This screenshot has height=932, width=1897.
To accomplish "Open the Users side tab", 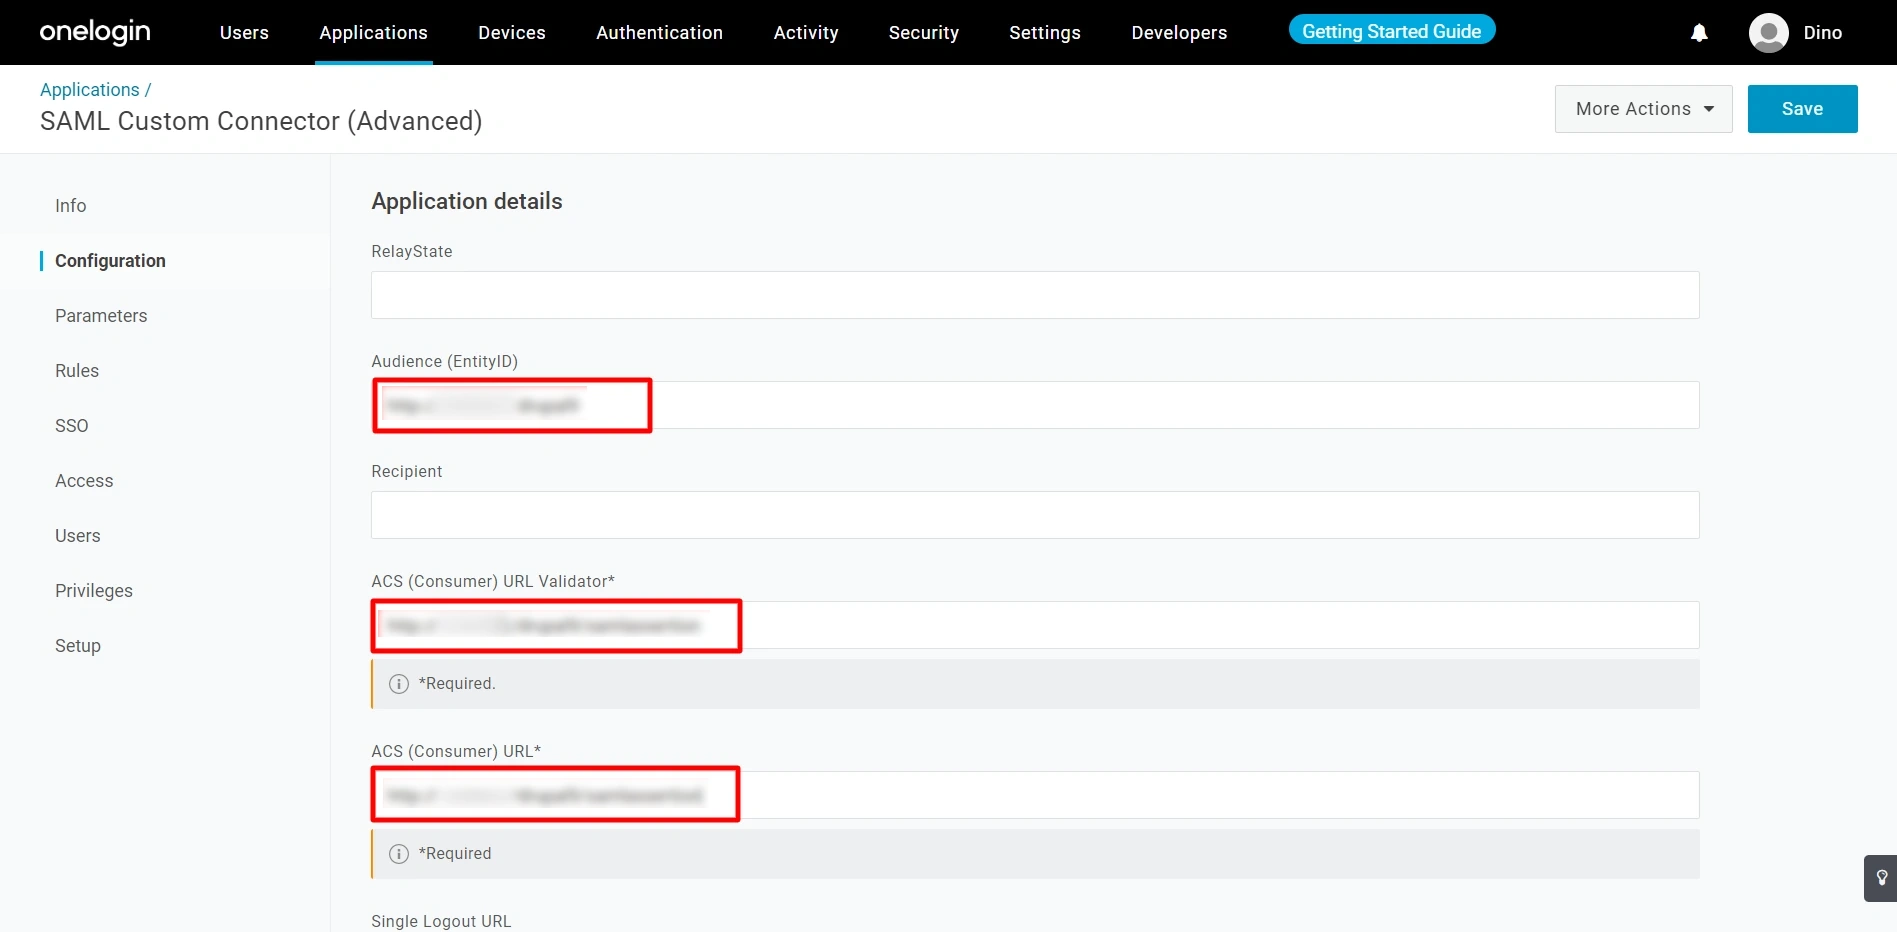I will coord(78,536).
